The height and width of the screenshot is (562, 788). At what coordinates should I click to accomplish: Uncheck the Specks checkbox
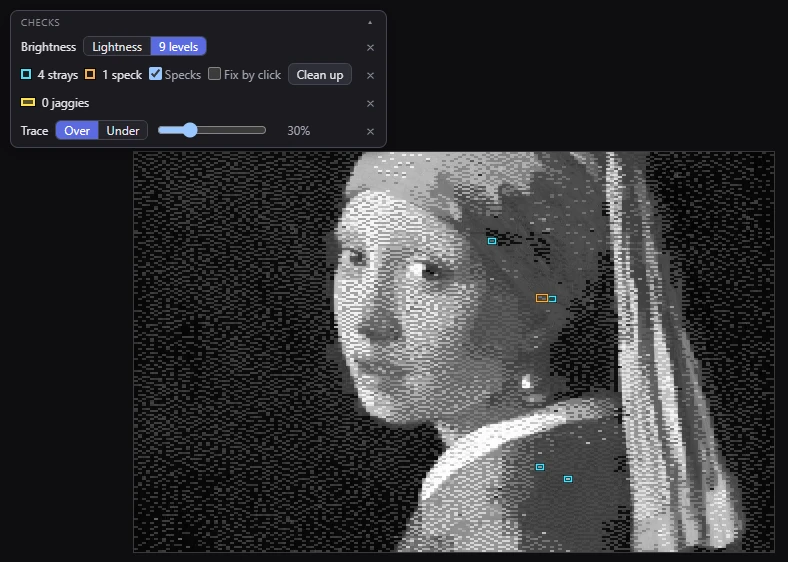(155, 74)
